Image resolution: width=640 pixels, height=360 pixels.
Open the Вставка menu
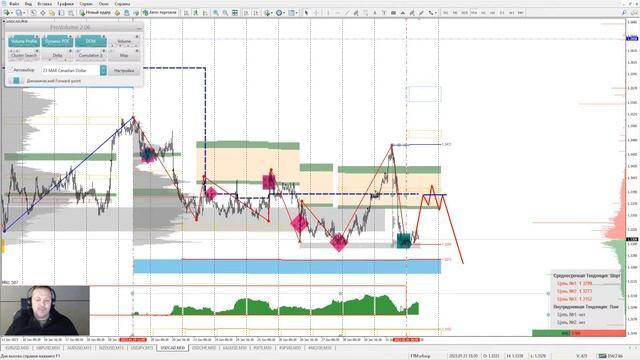pos(44,4)
